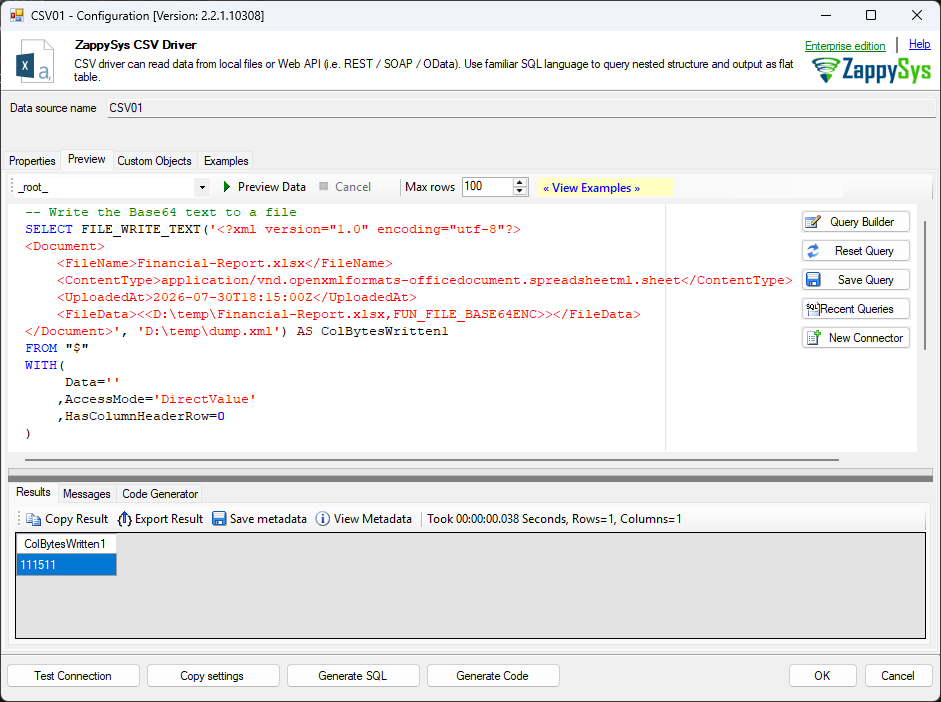Click the Data source name field
This screenshot has width=941, height=702.
[x=521, y=108]
